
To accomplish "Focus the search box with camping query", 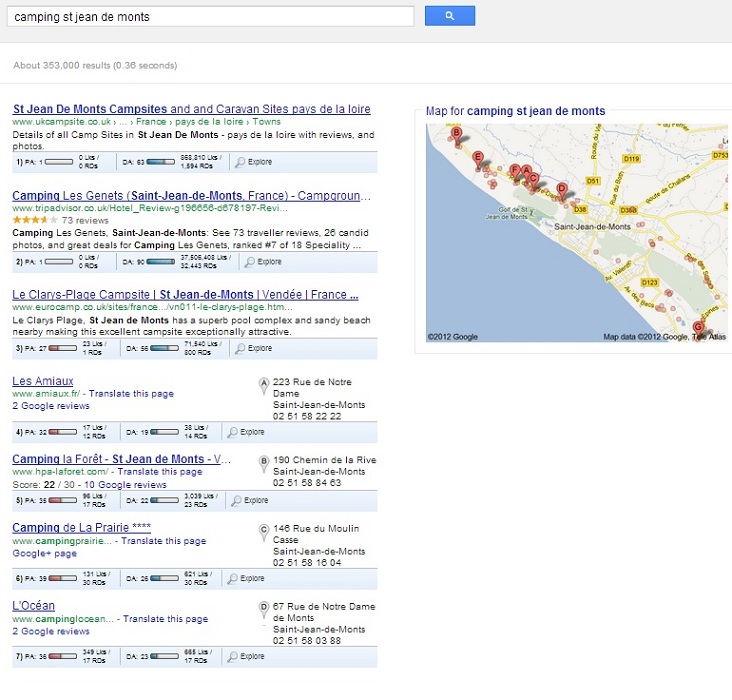I will coord(211,17).
